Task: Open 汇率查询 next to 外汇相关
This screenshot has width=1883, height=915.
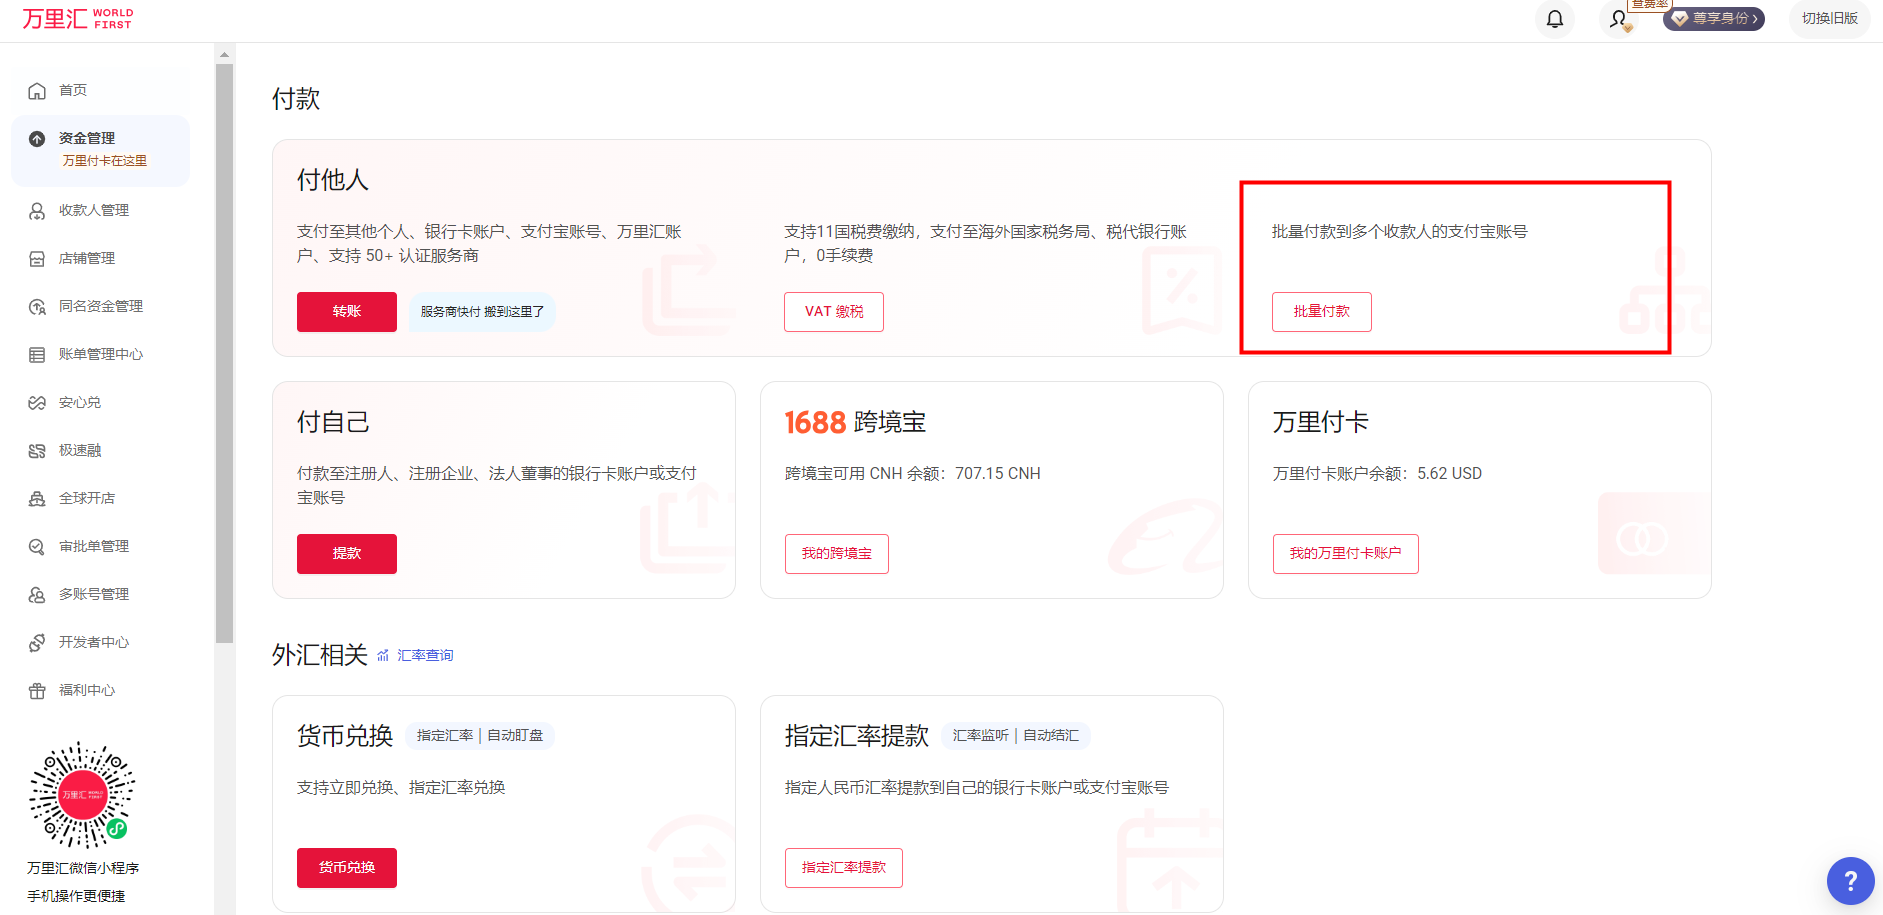Action: pyautogui.click(x=425, y=655)
